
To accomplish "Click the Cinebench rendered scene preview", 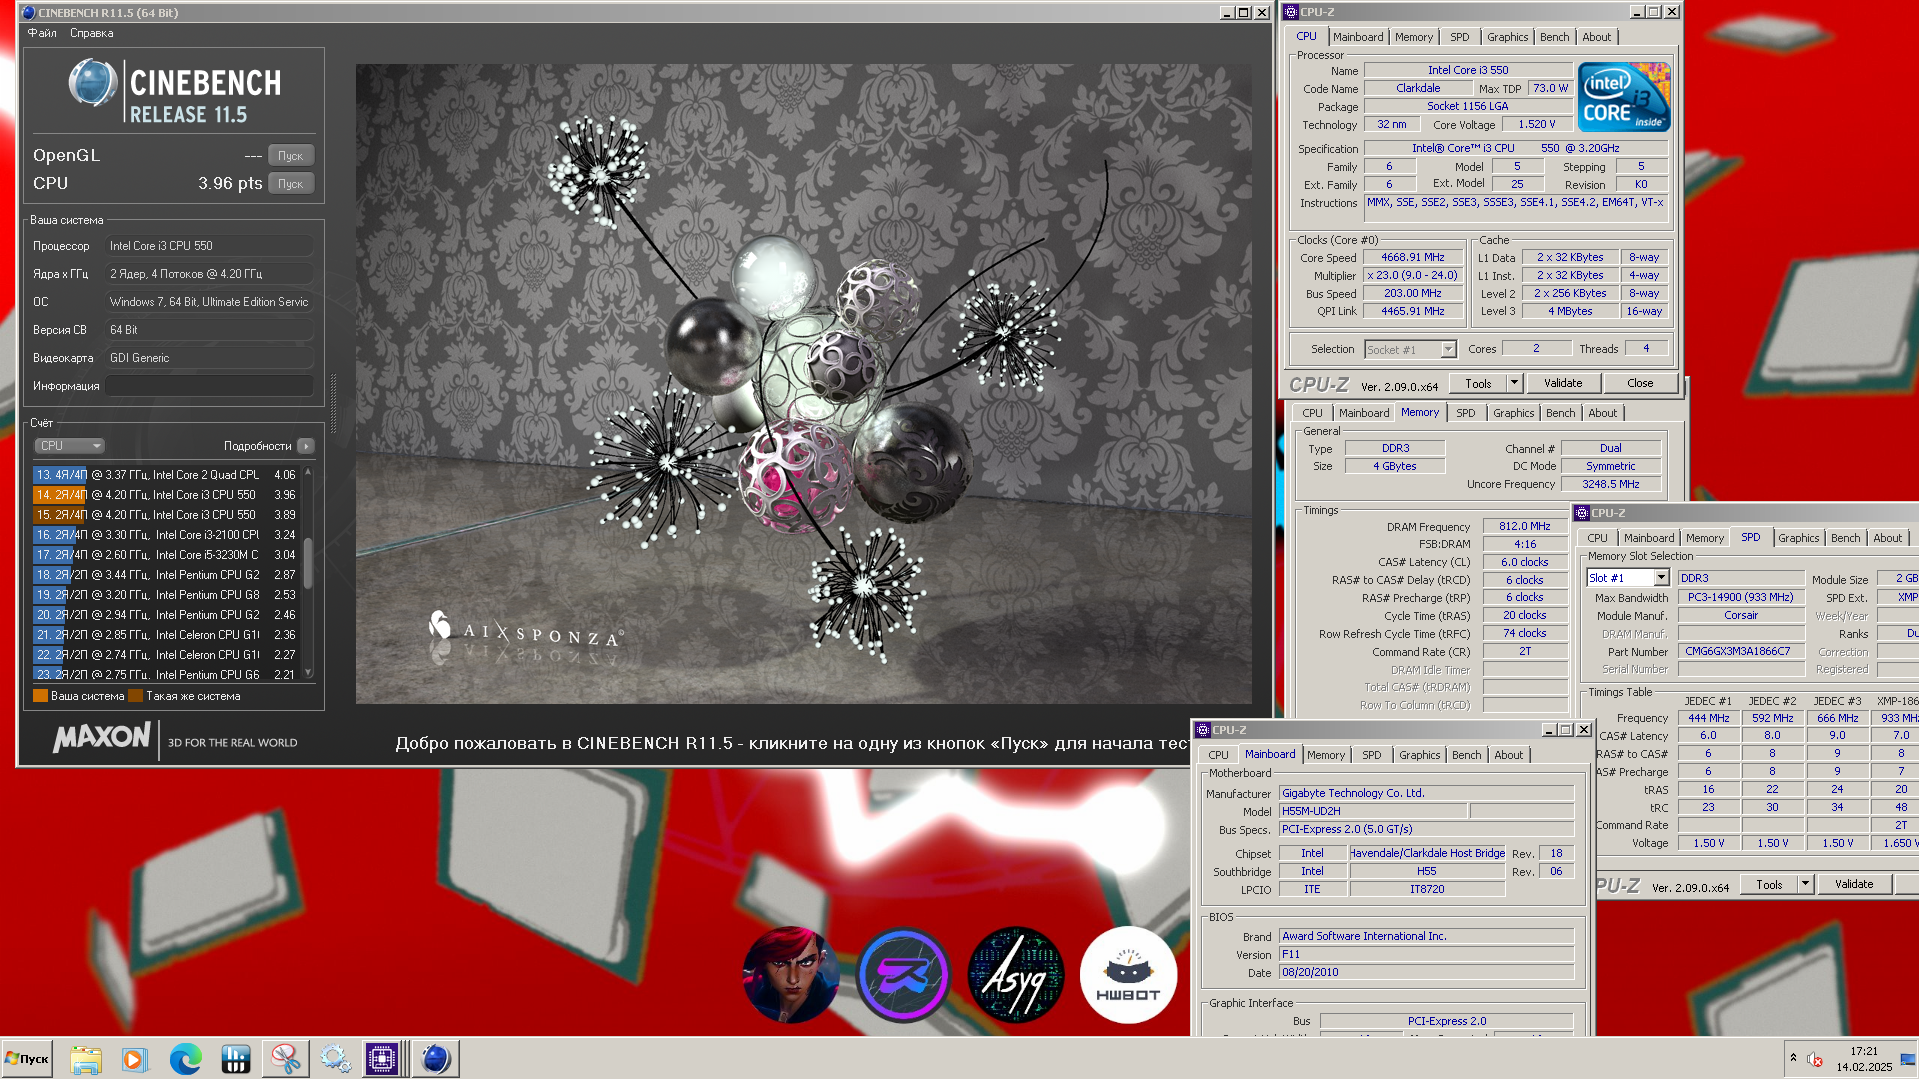I will (x=804, y=384).
